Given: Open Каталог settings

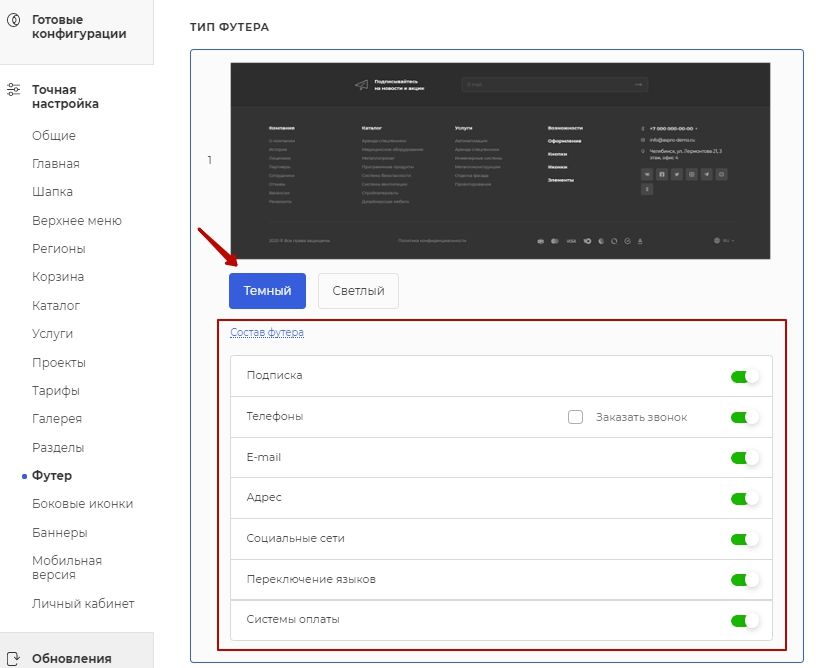Looking at the screenshot, I should (56, 306).
